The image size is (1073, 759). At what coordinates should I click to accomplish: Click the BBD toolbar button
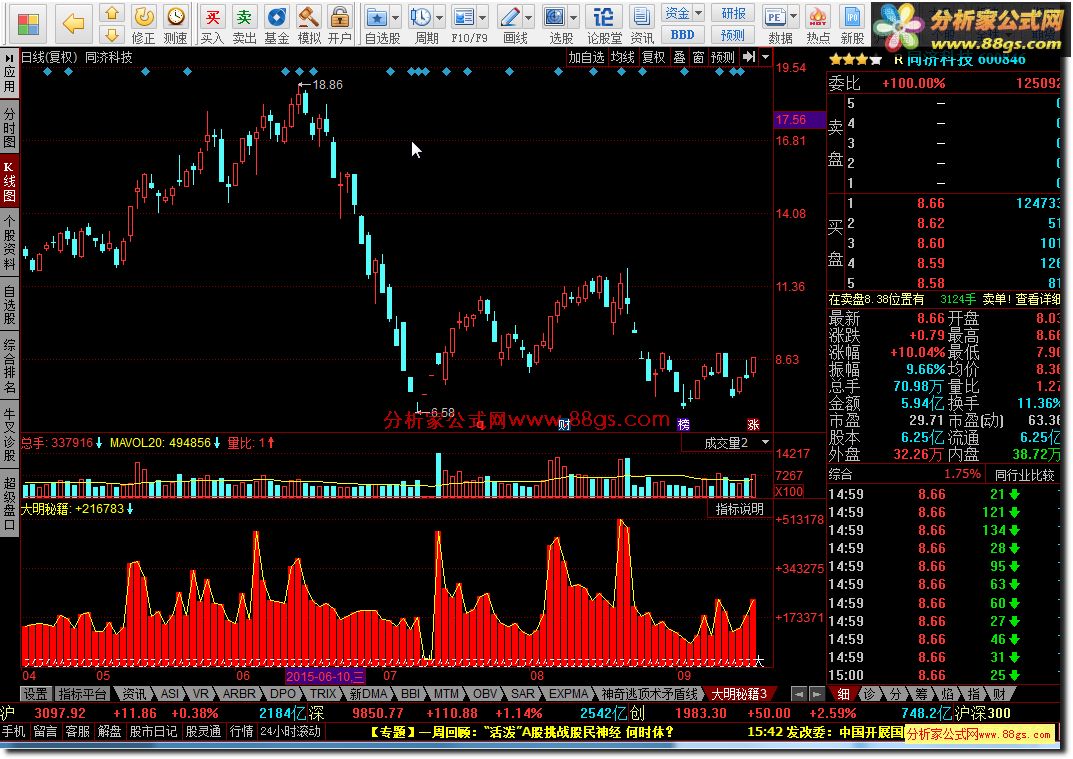tap(683, 34)
